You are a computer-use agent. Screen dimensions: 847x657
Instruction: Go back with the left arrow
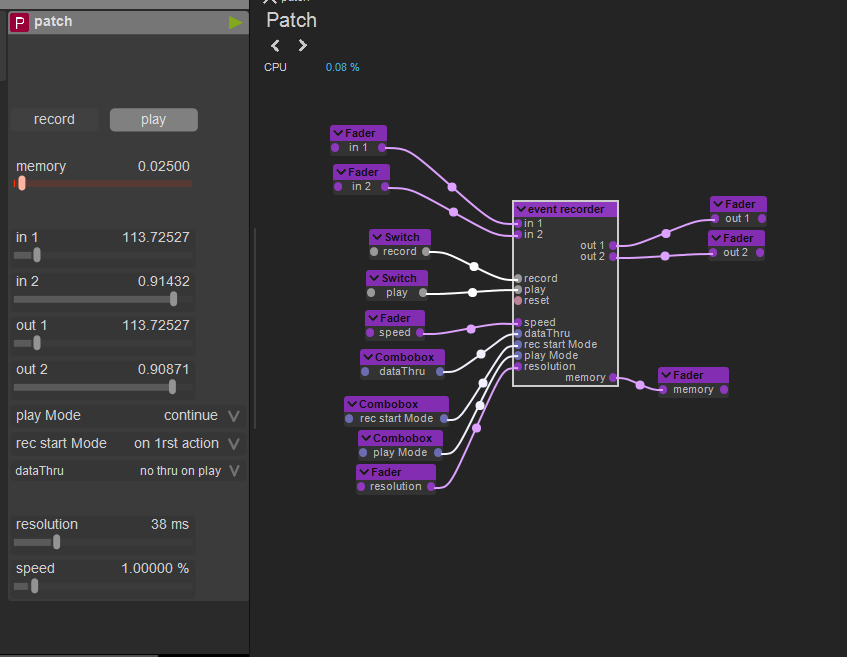tap(276, 45)
